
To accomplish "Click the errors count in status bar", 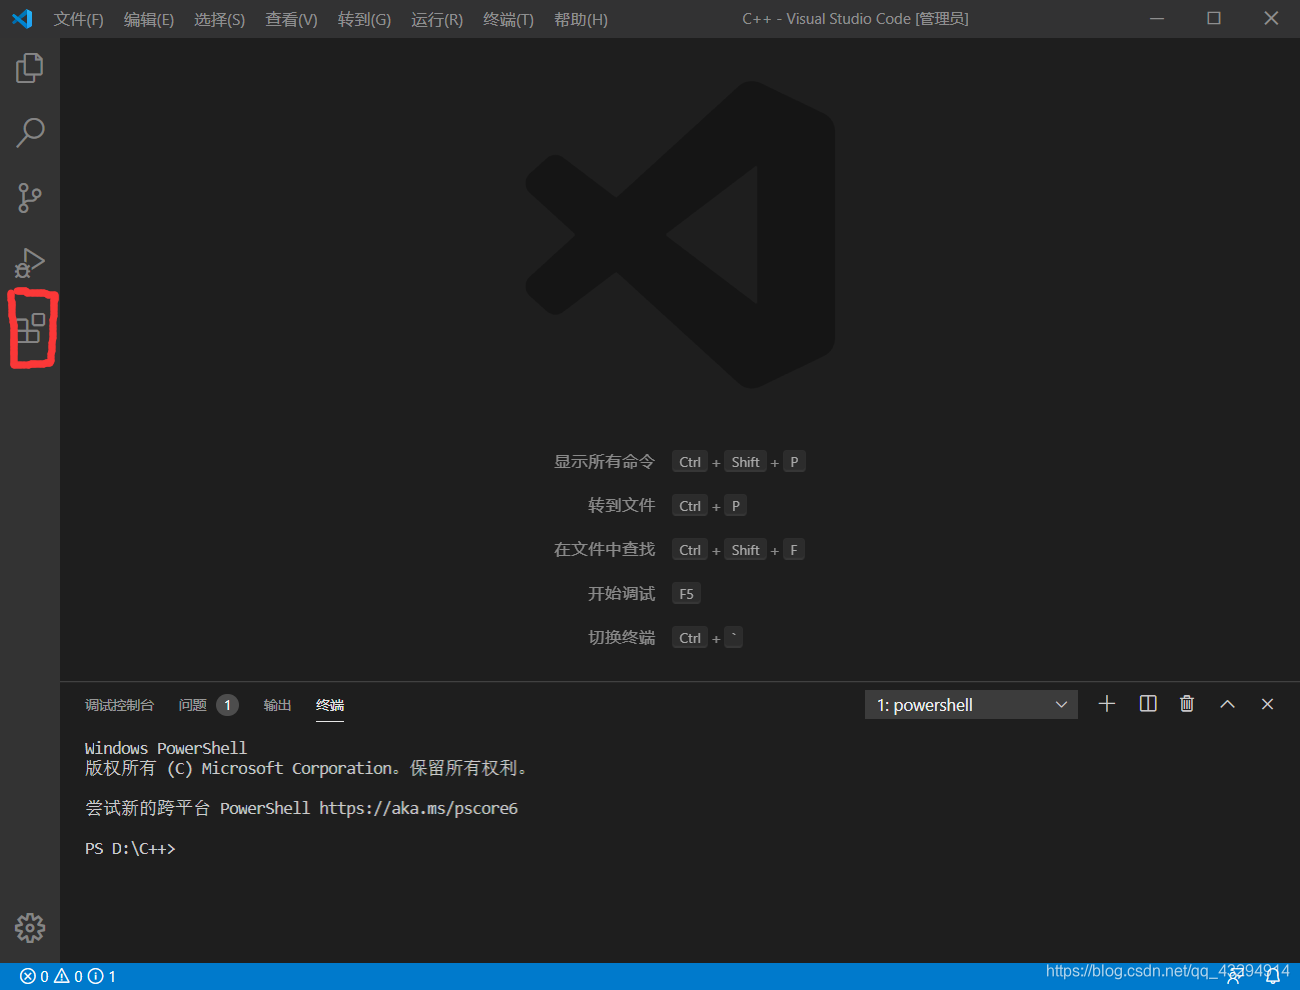I will tap(34, 976).
